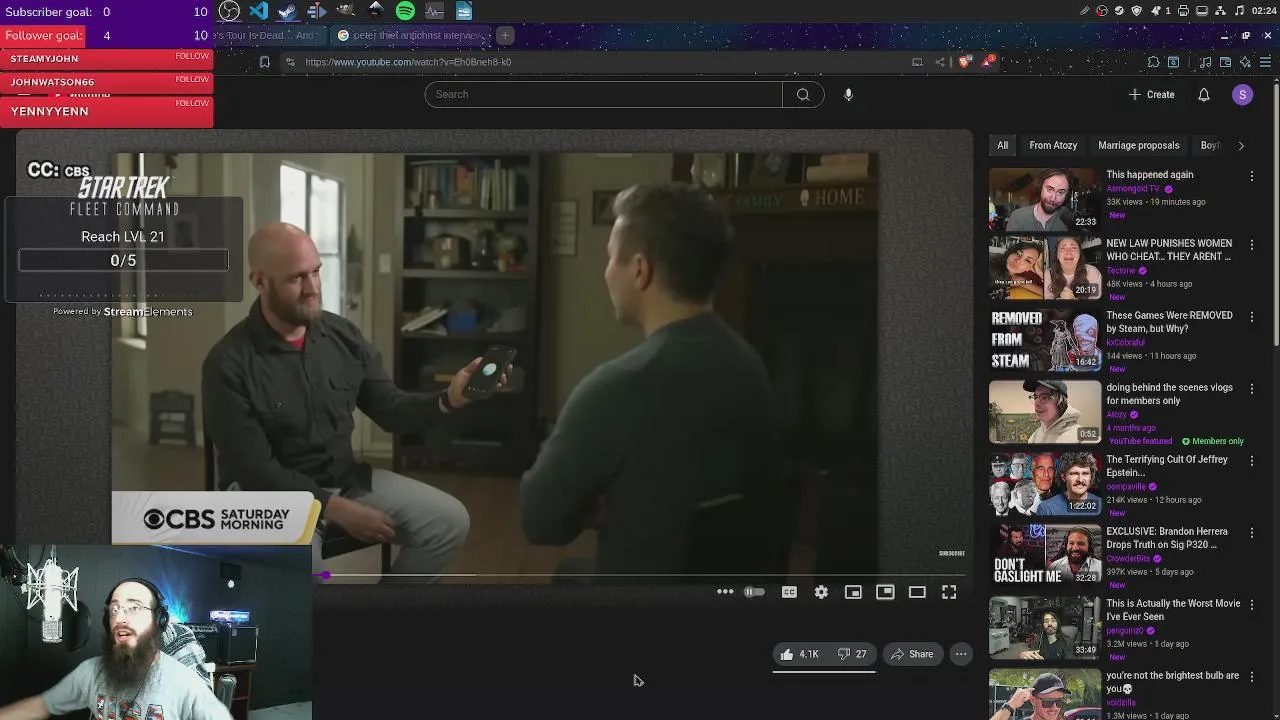Viewport: 1280px width, 720px height.
Task: Open a new browser tab with plus
Action: pyautogui.click(x=505, y=35)
